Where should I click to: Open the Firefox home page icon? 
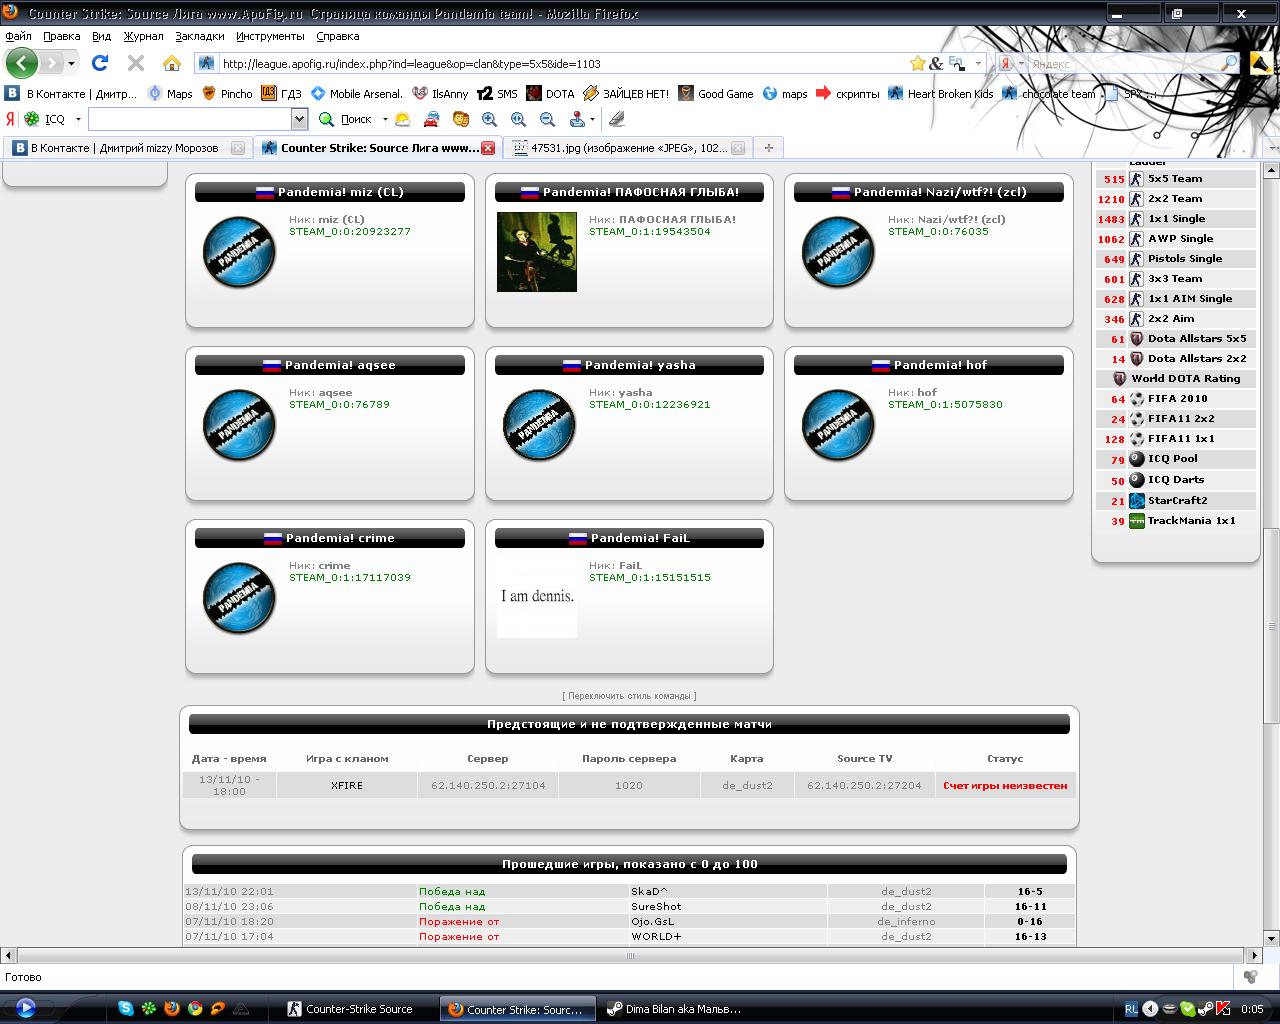point(172,63)
